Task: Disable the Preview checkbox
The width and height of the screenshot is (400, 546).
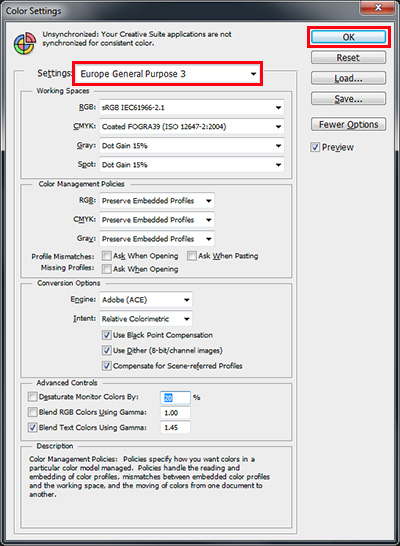Action: [x=315, y=147]
